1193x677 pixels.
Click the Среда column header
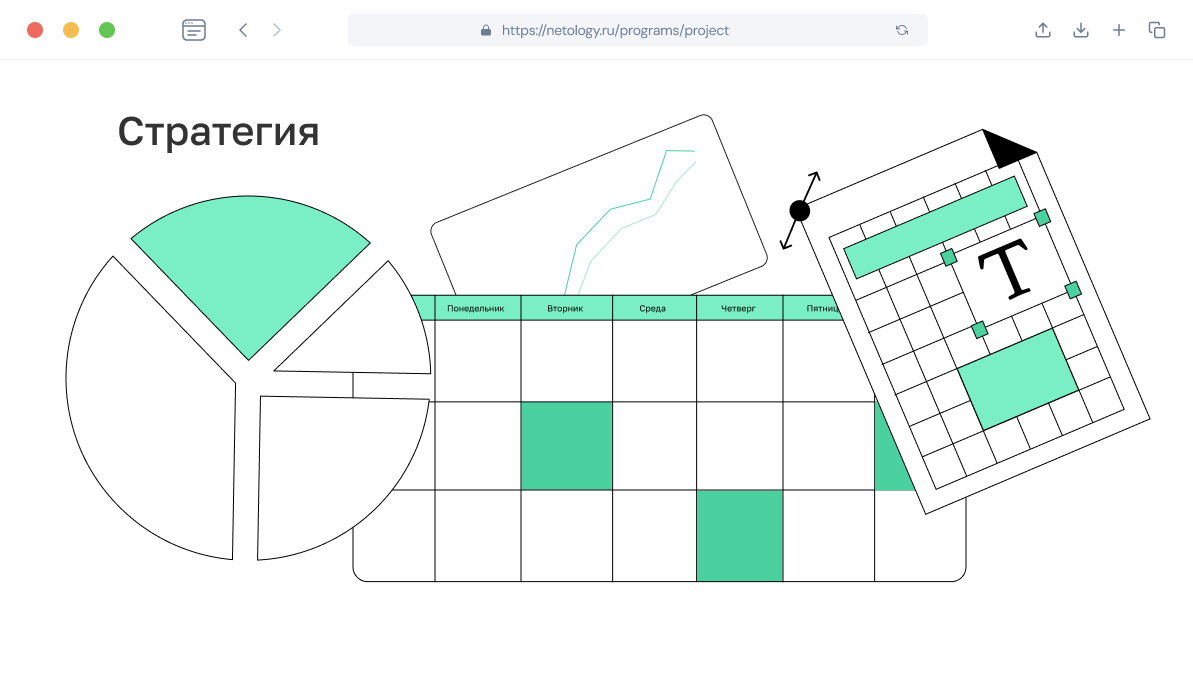pyautogui.click(x=653, y=308)
